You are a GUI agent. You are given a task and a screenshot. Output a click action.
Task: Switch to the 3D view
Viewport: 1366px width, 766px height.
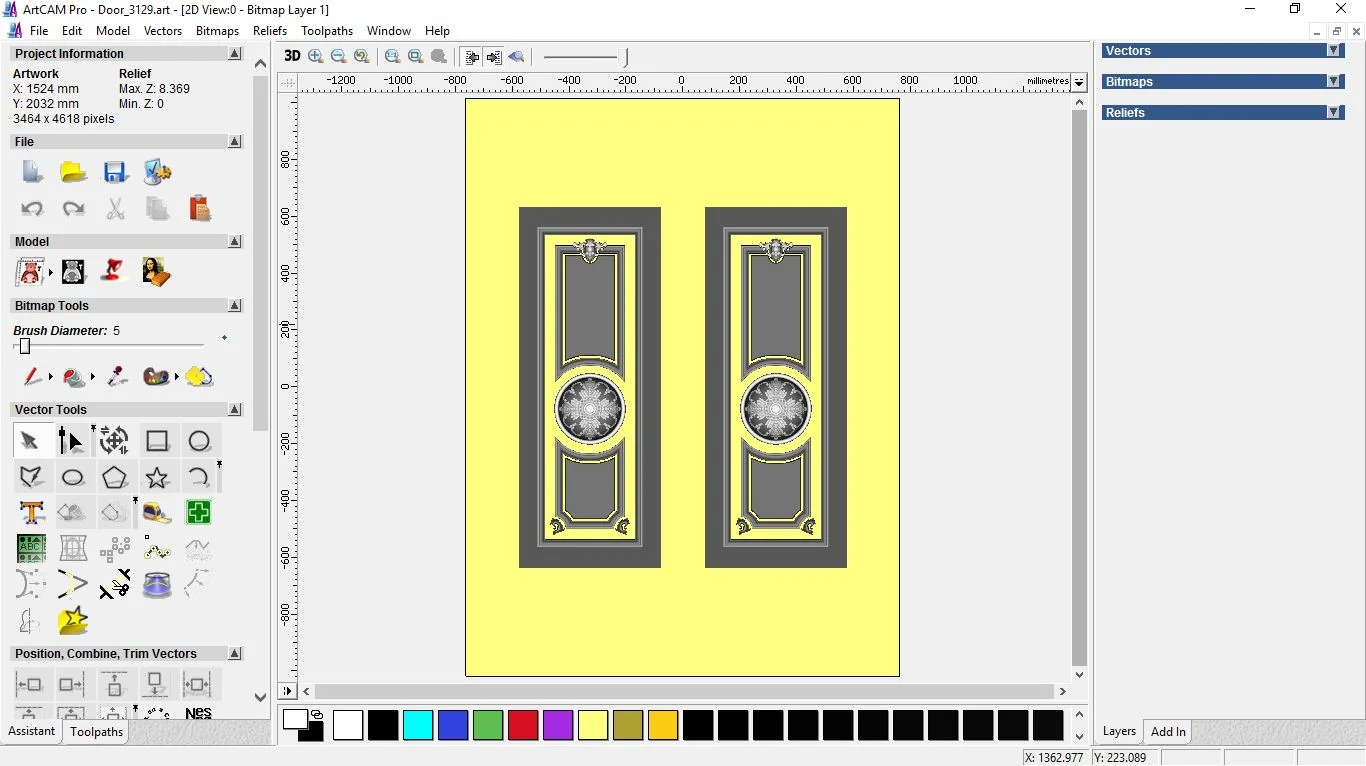pos(292,56)
